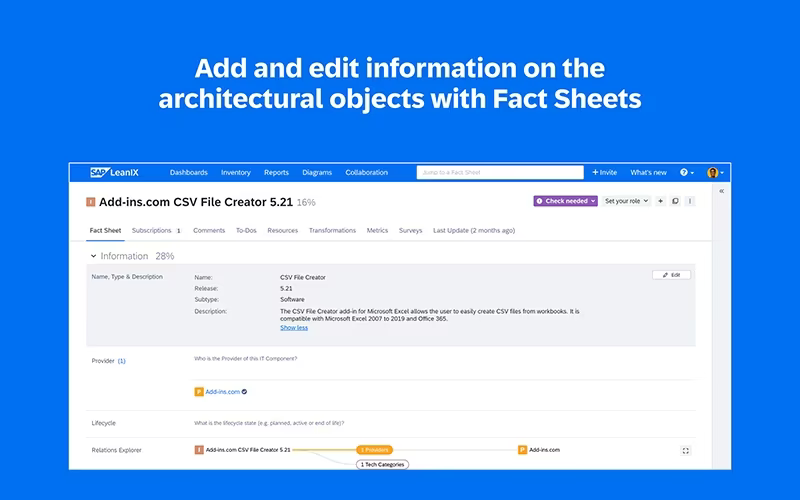The image size is (800, 500).
Task: Open the Transformations tab
Action: click(x=332, y=231)
